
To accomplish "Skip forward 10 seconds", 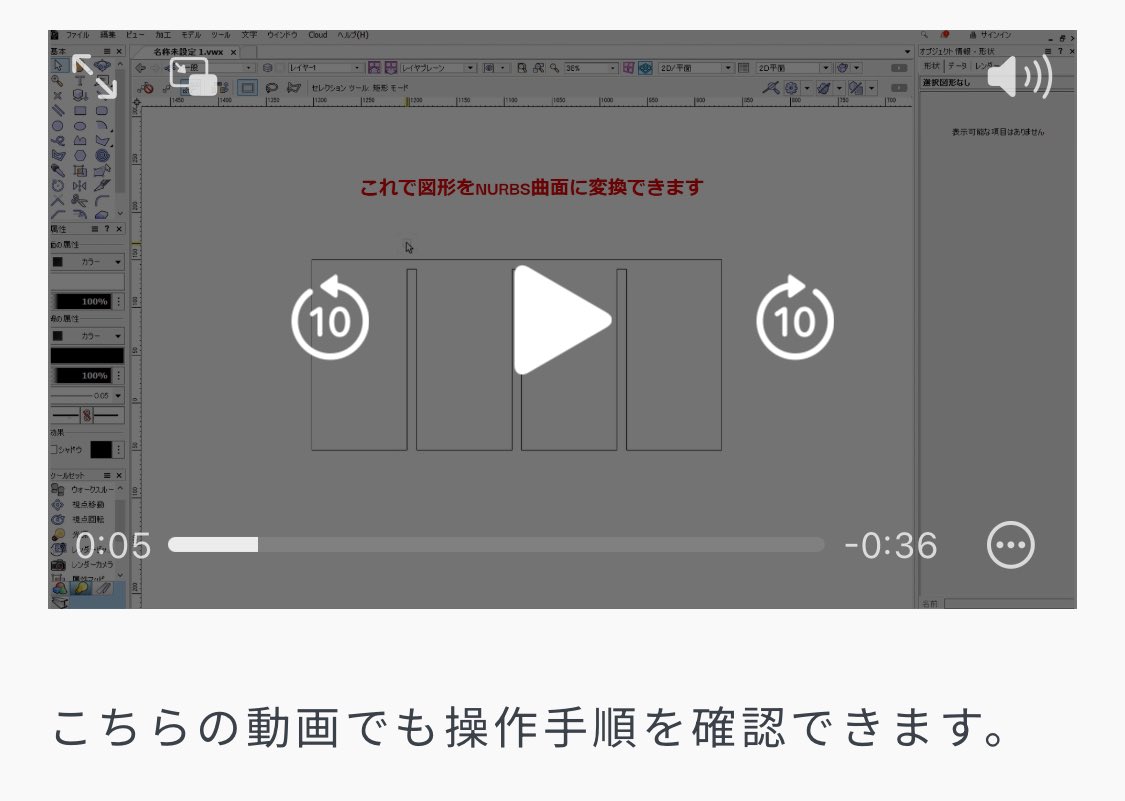I will (795, 317).
